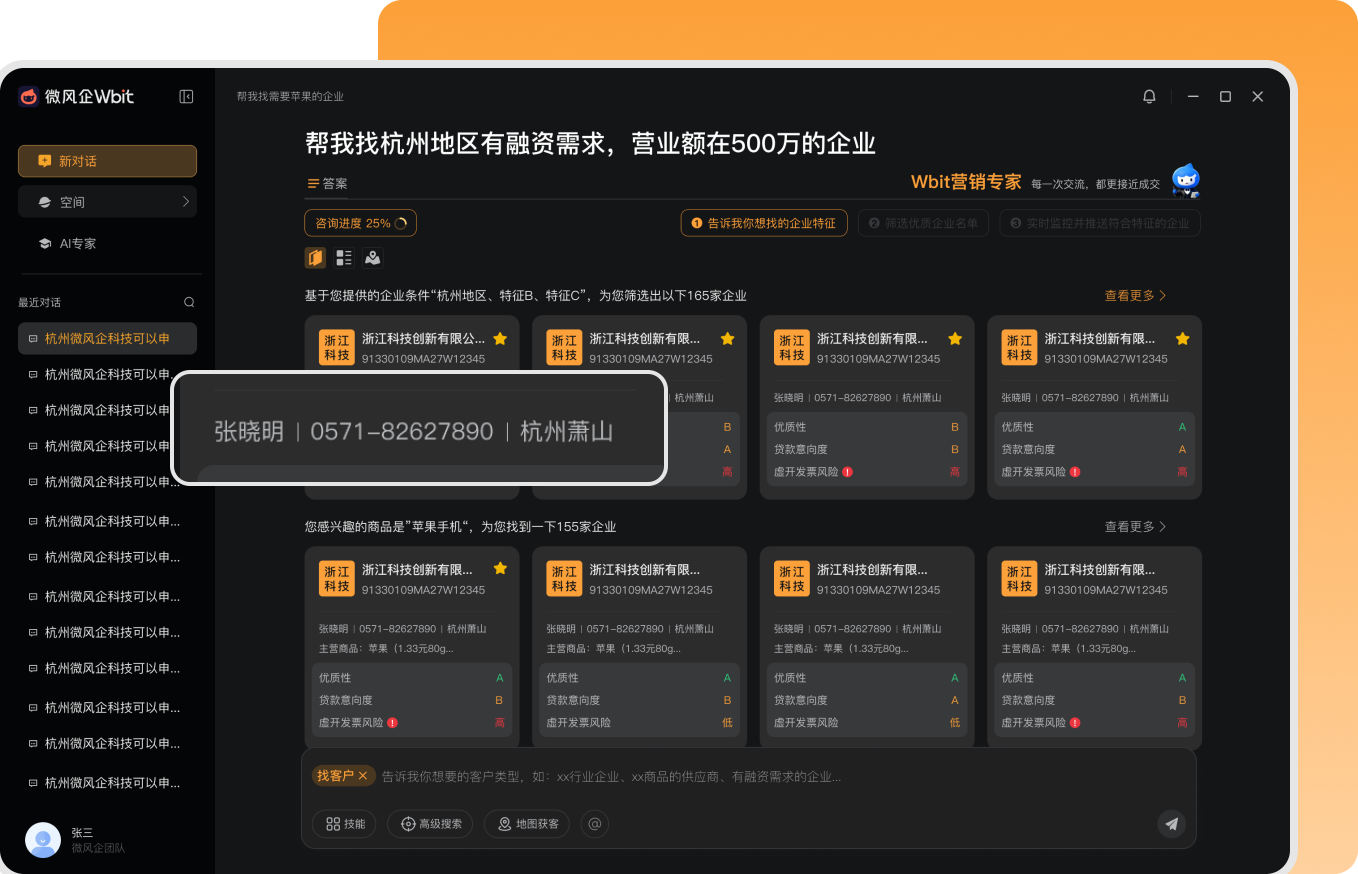Expand 查看更多 for the 165 companies list
The width and height of the screenshot is (1358, 874).
point(1135,296)
